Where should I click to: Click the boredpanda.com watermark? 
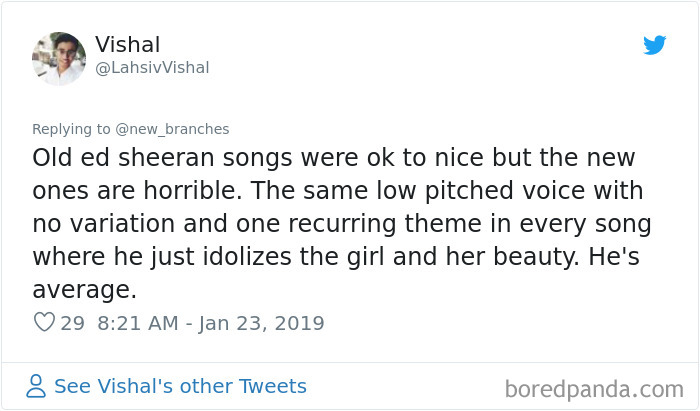(593, 387)
